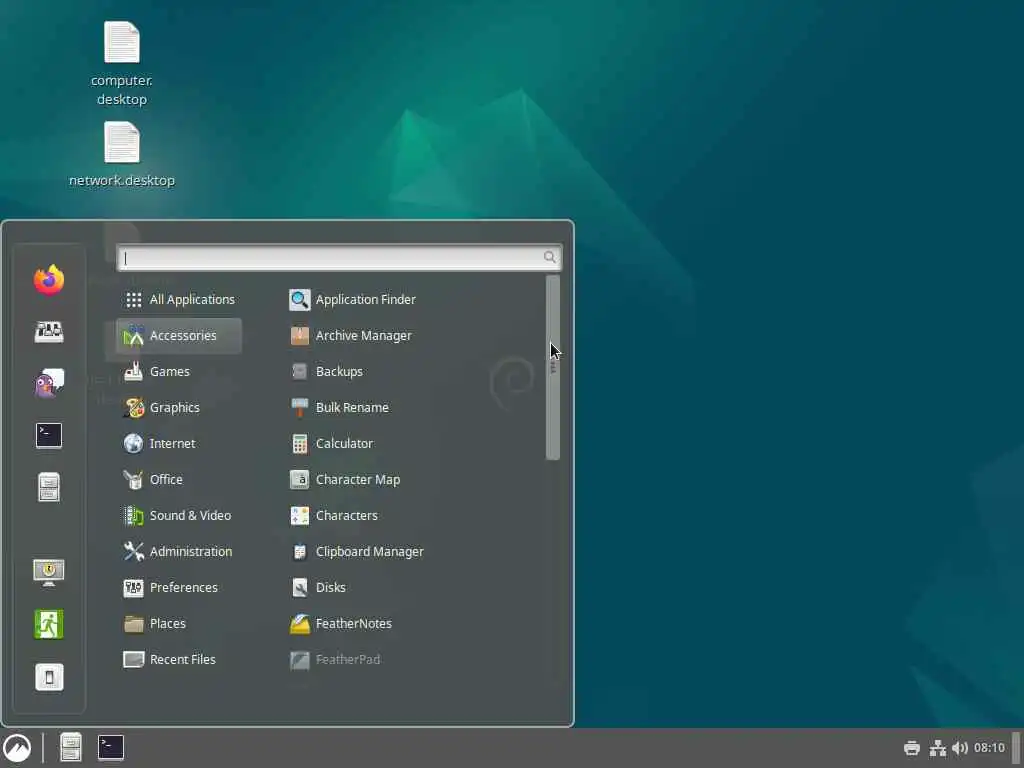
Task: Click the magnifier icon in search box
Action: tap(550, 257)
